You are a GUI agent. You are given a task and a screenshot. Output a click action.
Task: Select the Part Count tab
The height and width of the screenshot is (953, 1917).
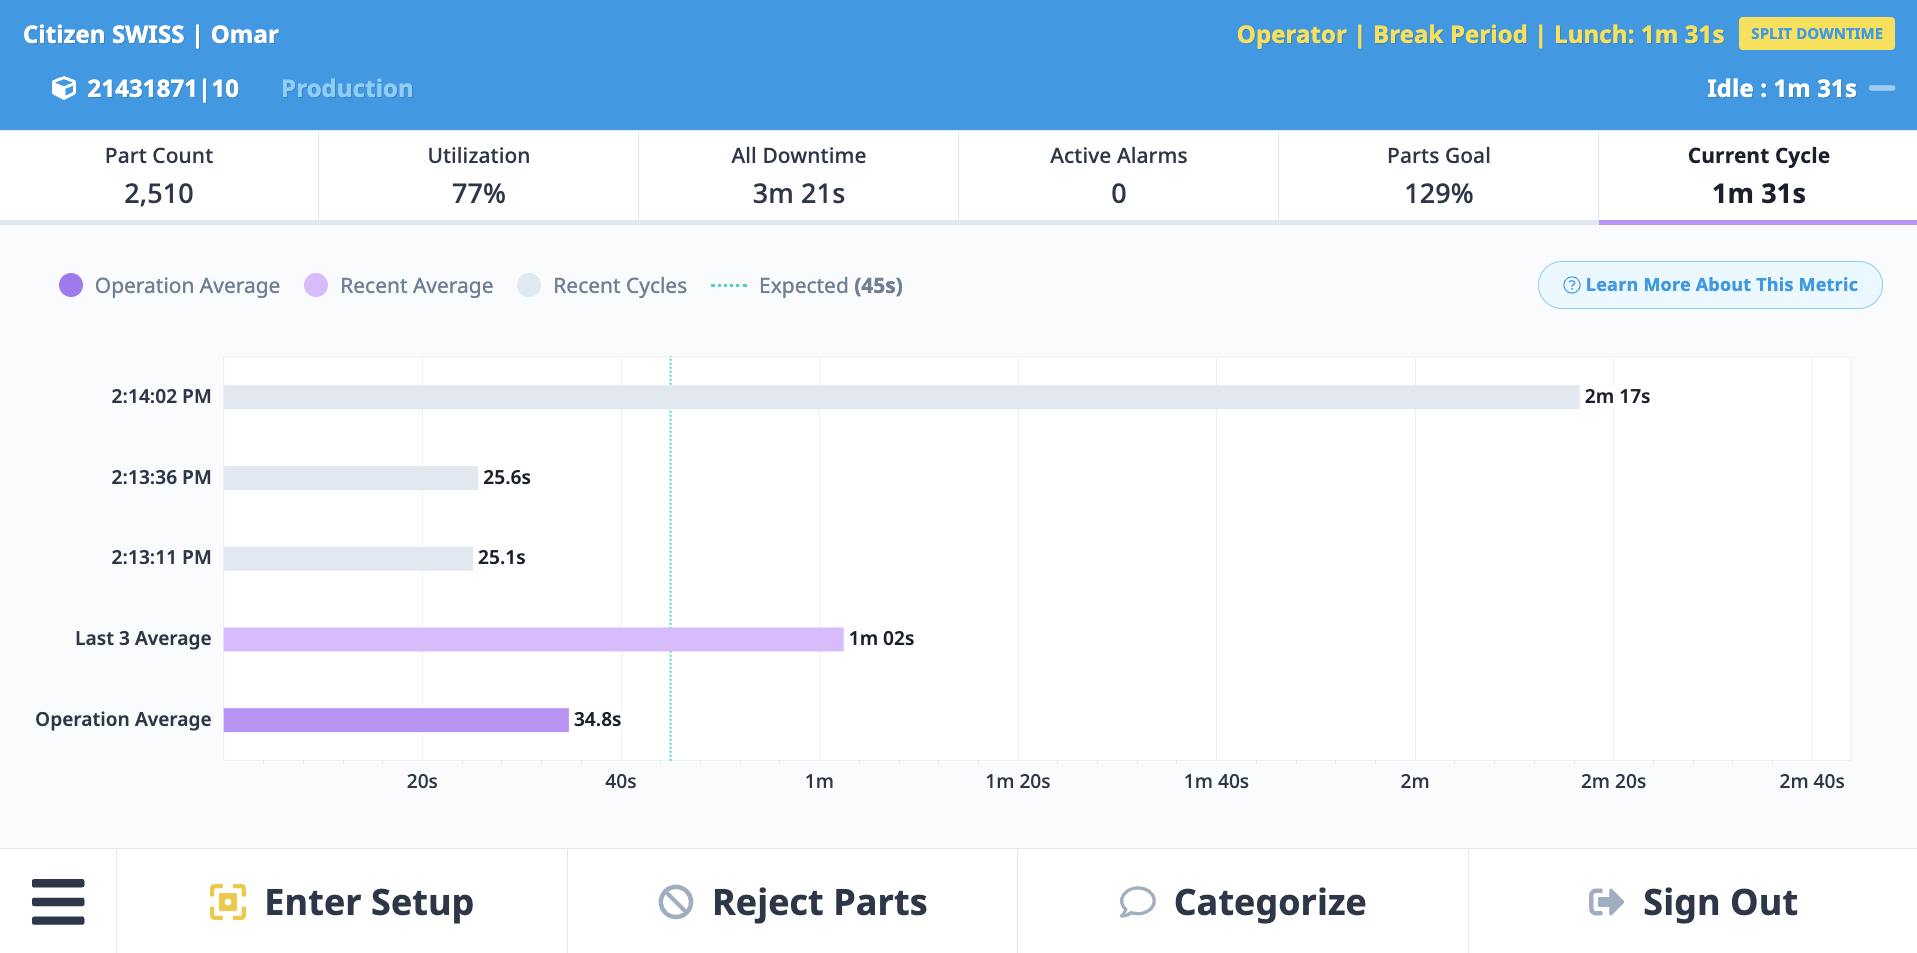159,175
